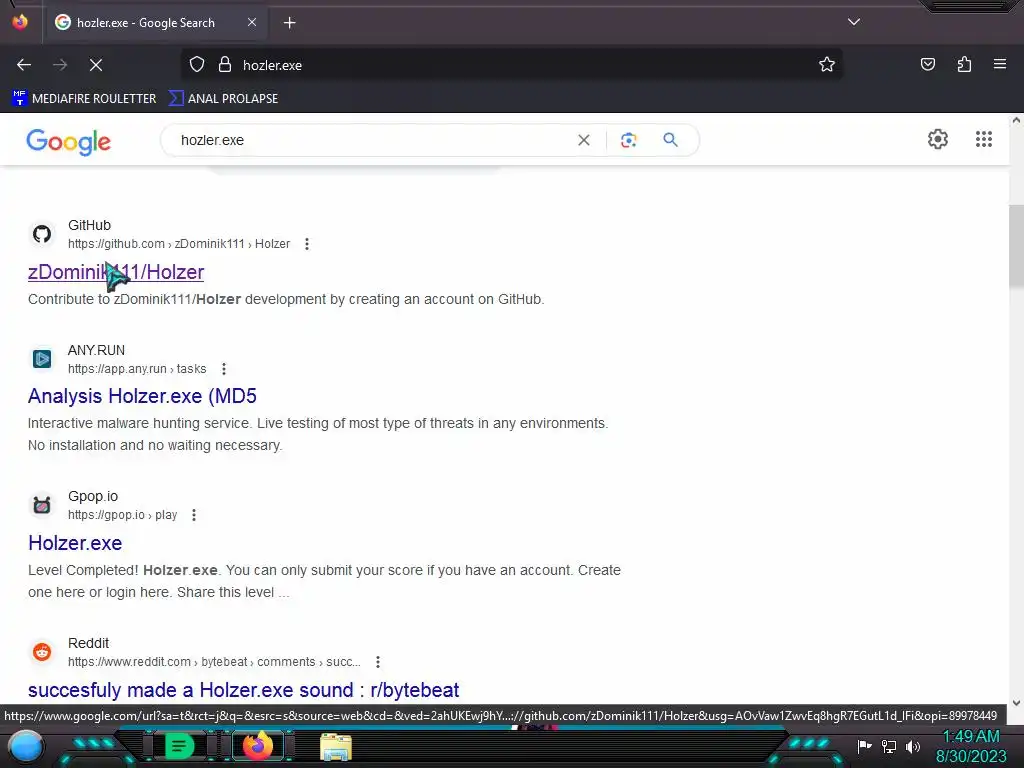Open a new tab with plus button
The image size is (1024, 768).
[289, 23]
